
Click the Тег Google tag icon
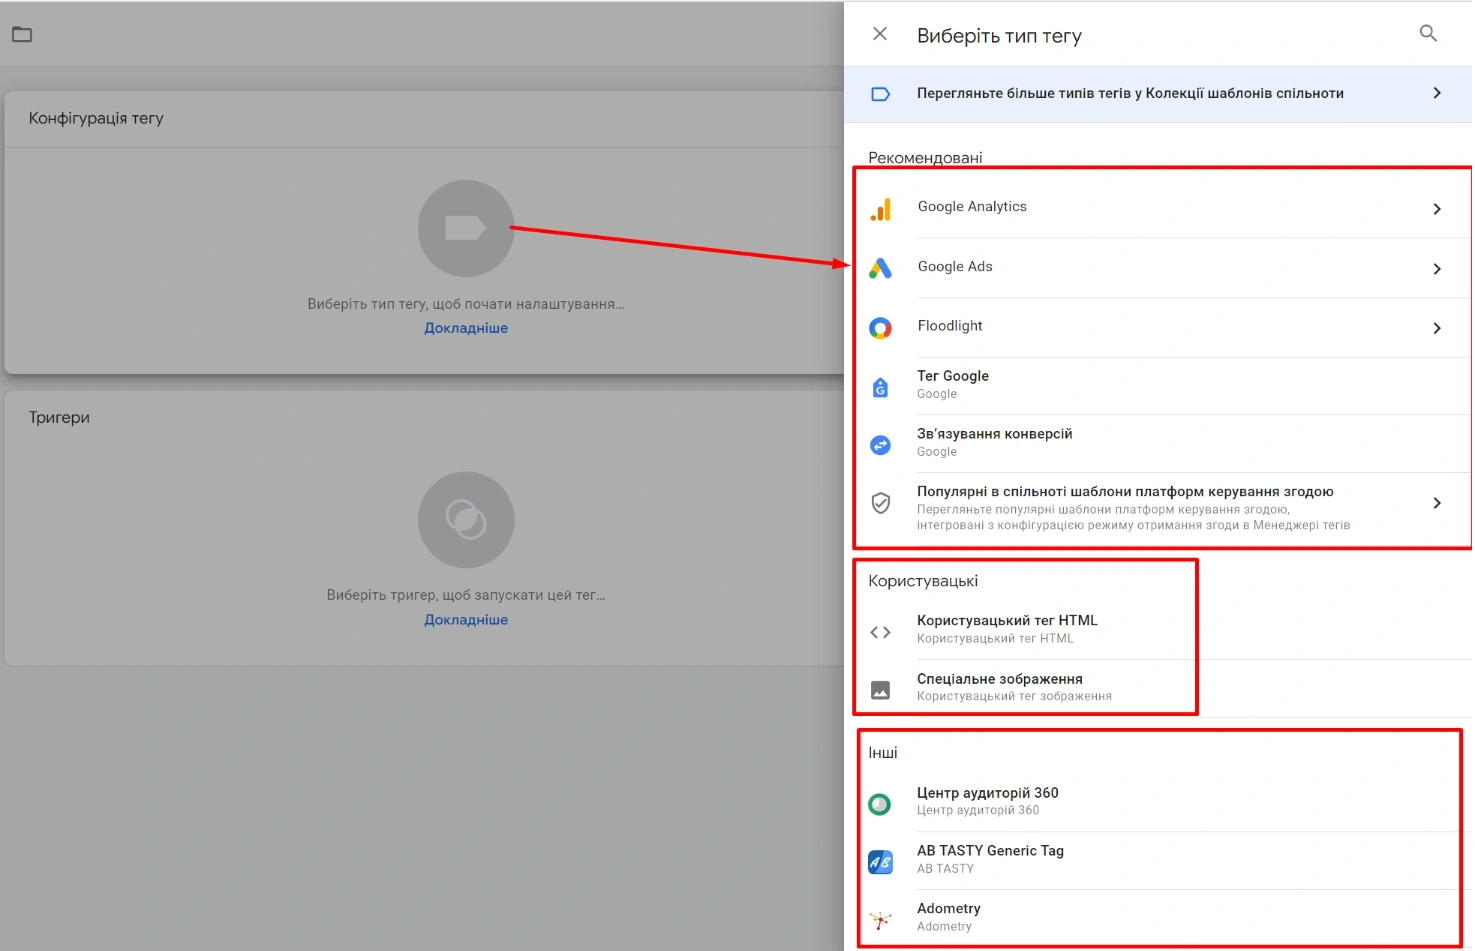coord(880,387)
